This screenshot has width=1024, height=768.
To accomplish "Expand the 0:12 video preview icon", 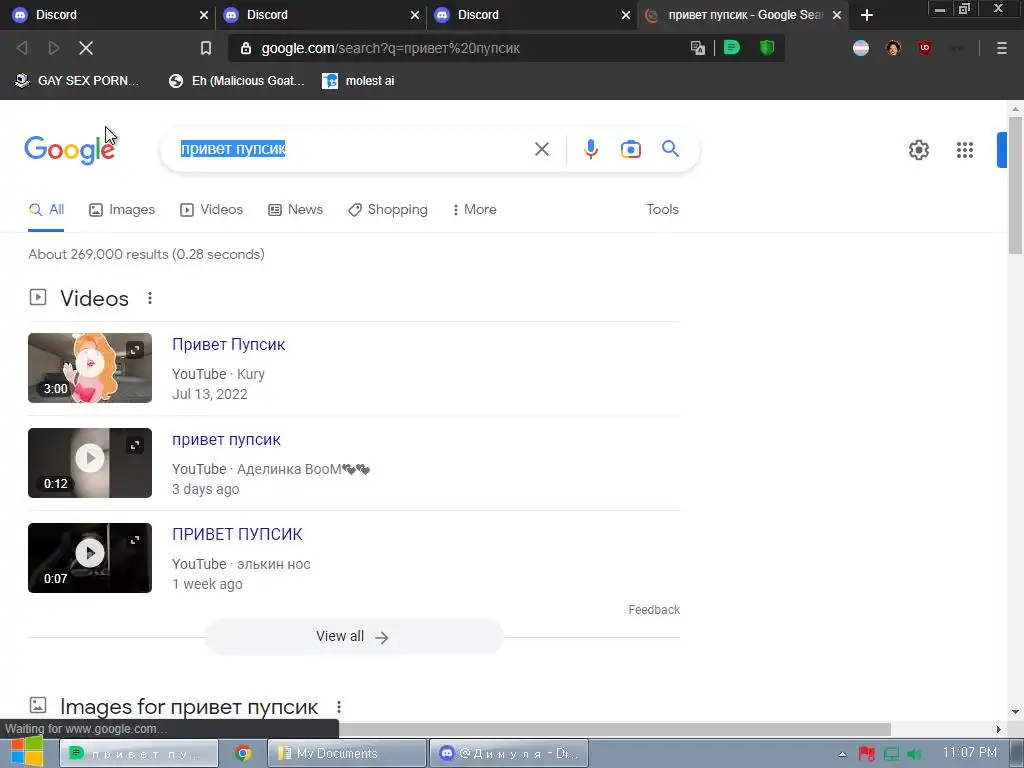I will click(135, 445).
